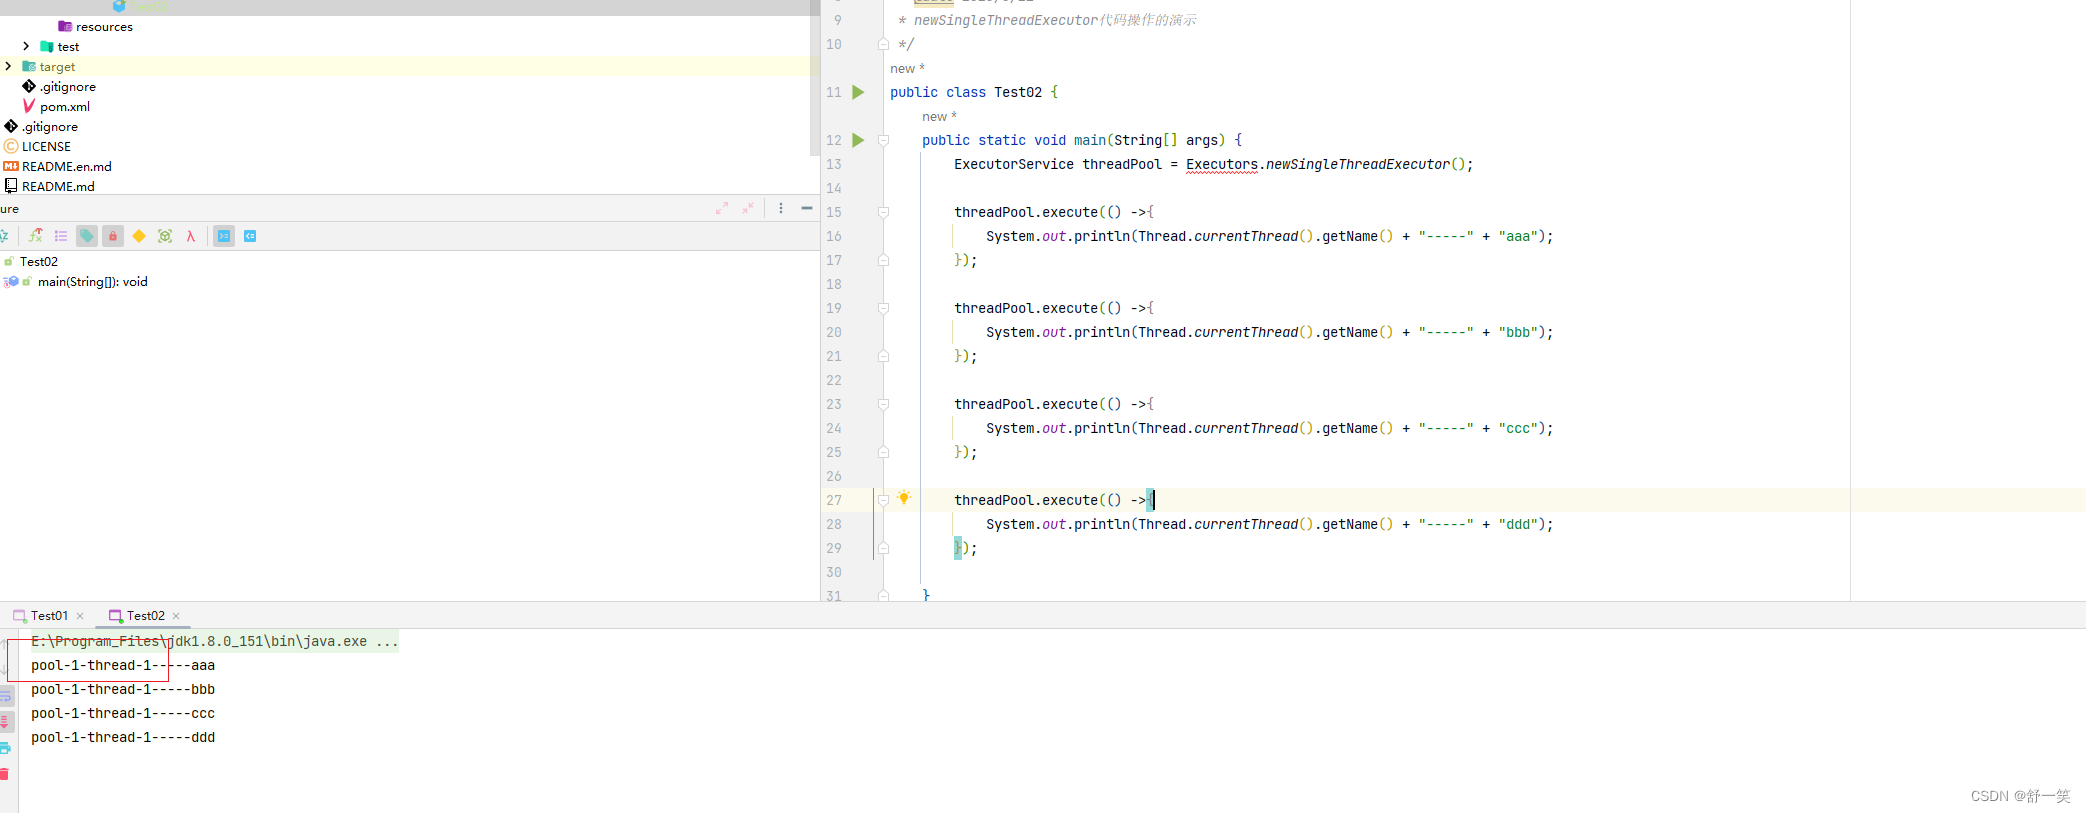This screenshot has height=813, width=2086.
Task: Toggle the yellow diamond fields filter
Action: (x=139, y=236)
